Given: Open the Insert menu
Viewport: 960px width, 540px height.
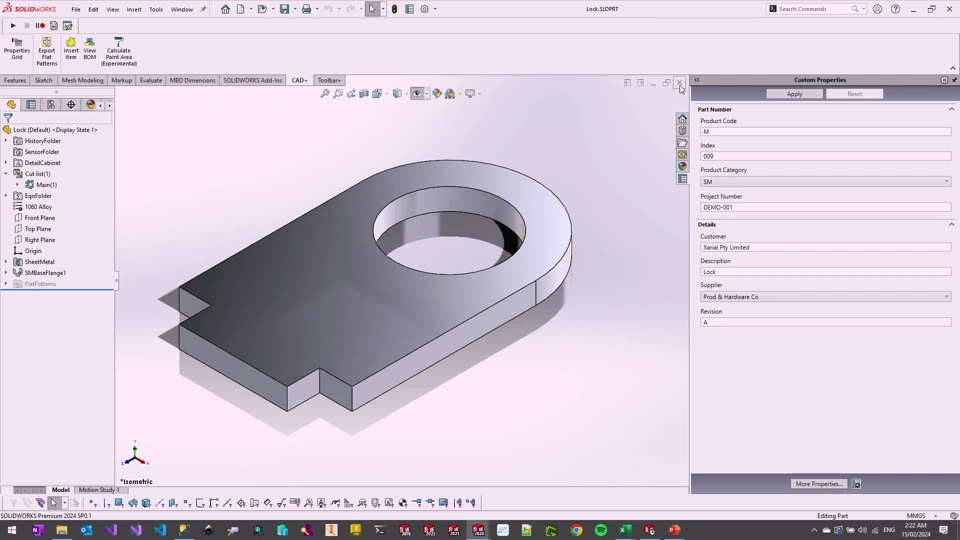Looking at the screenshot, I should tap(134, 9).
